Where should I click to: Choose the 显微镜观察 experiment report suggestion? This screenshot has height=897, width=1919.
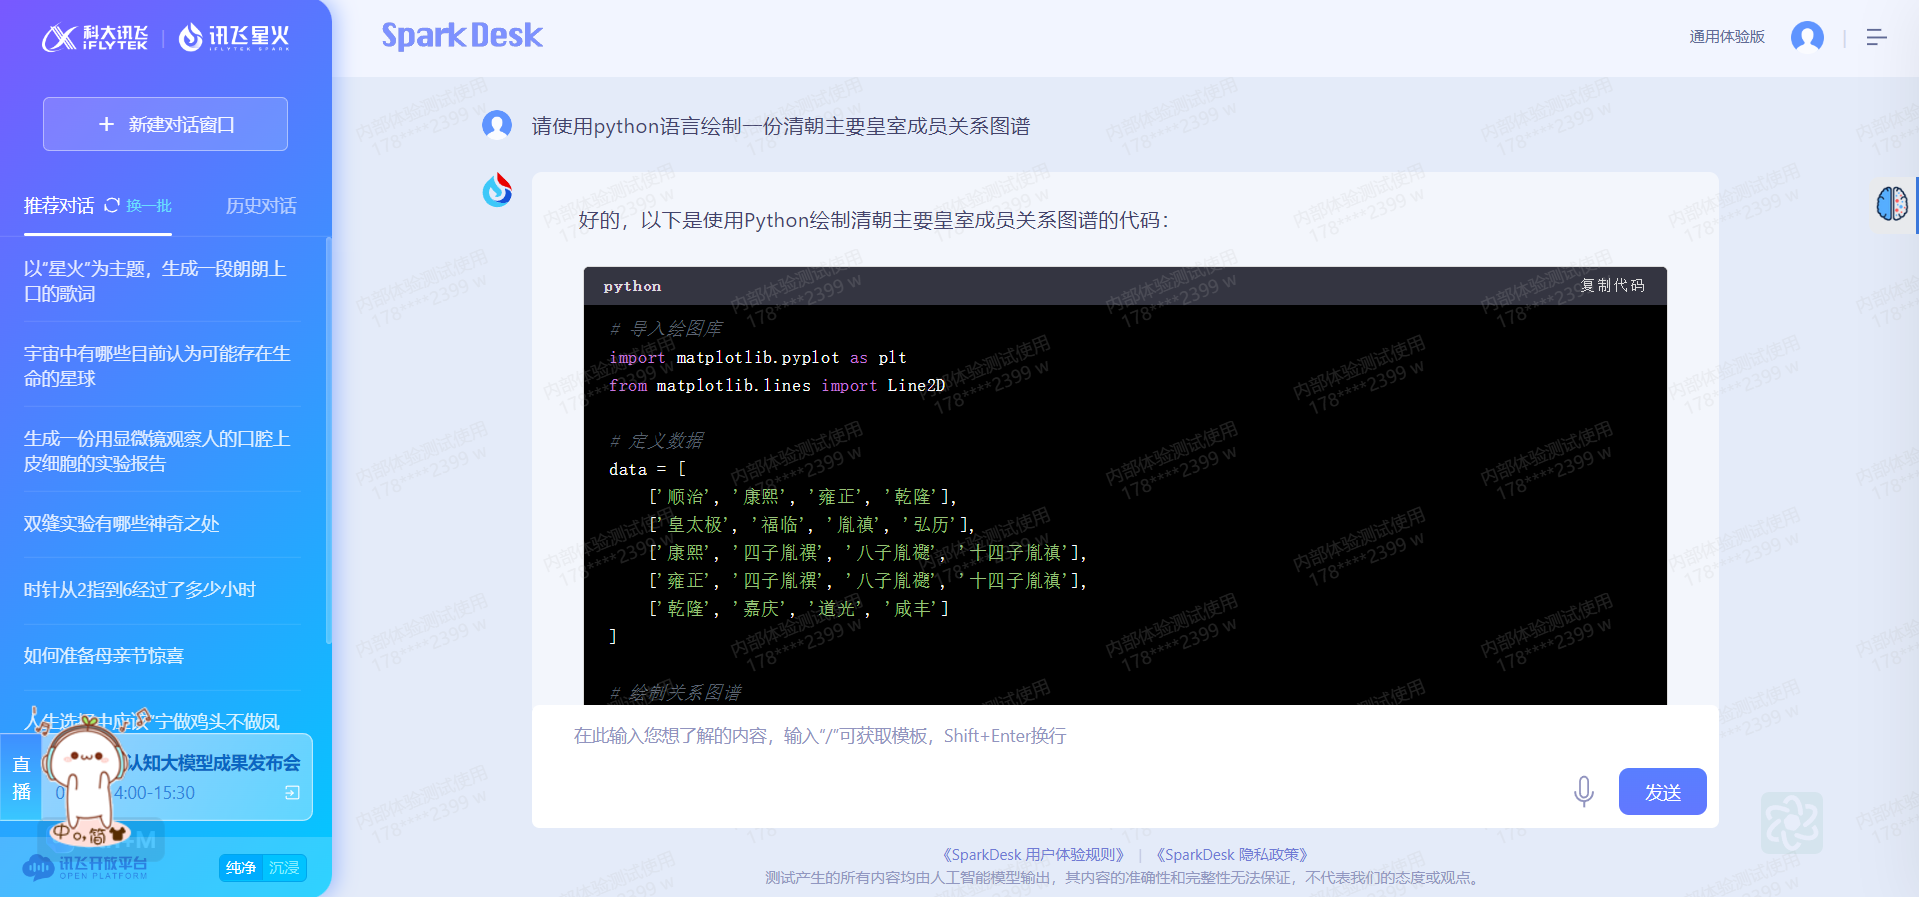coord(162,451)
